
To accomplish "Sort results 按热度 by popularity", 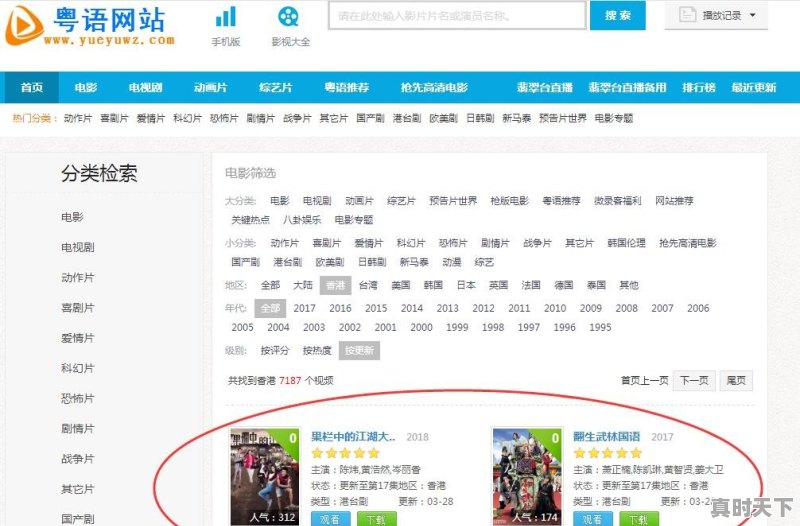I will coord(317,350).
